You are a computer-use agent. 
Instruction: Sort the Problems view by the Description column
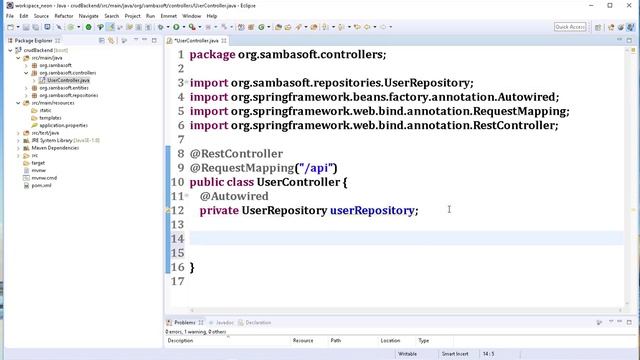(x=228, y=340)
